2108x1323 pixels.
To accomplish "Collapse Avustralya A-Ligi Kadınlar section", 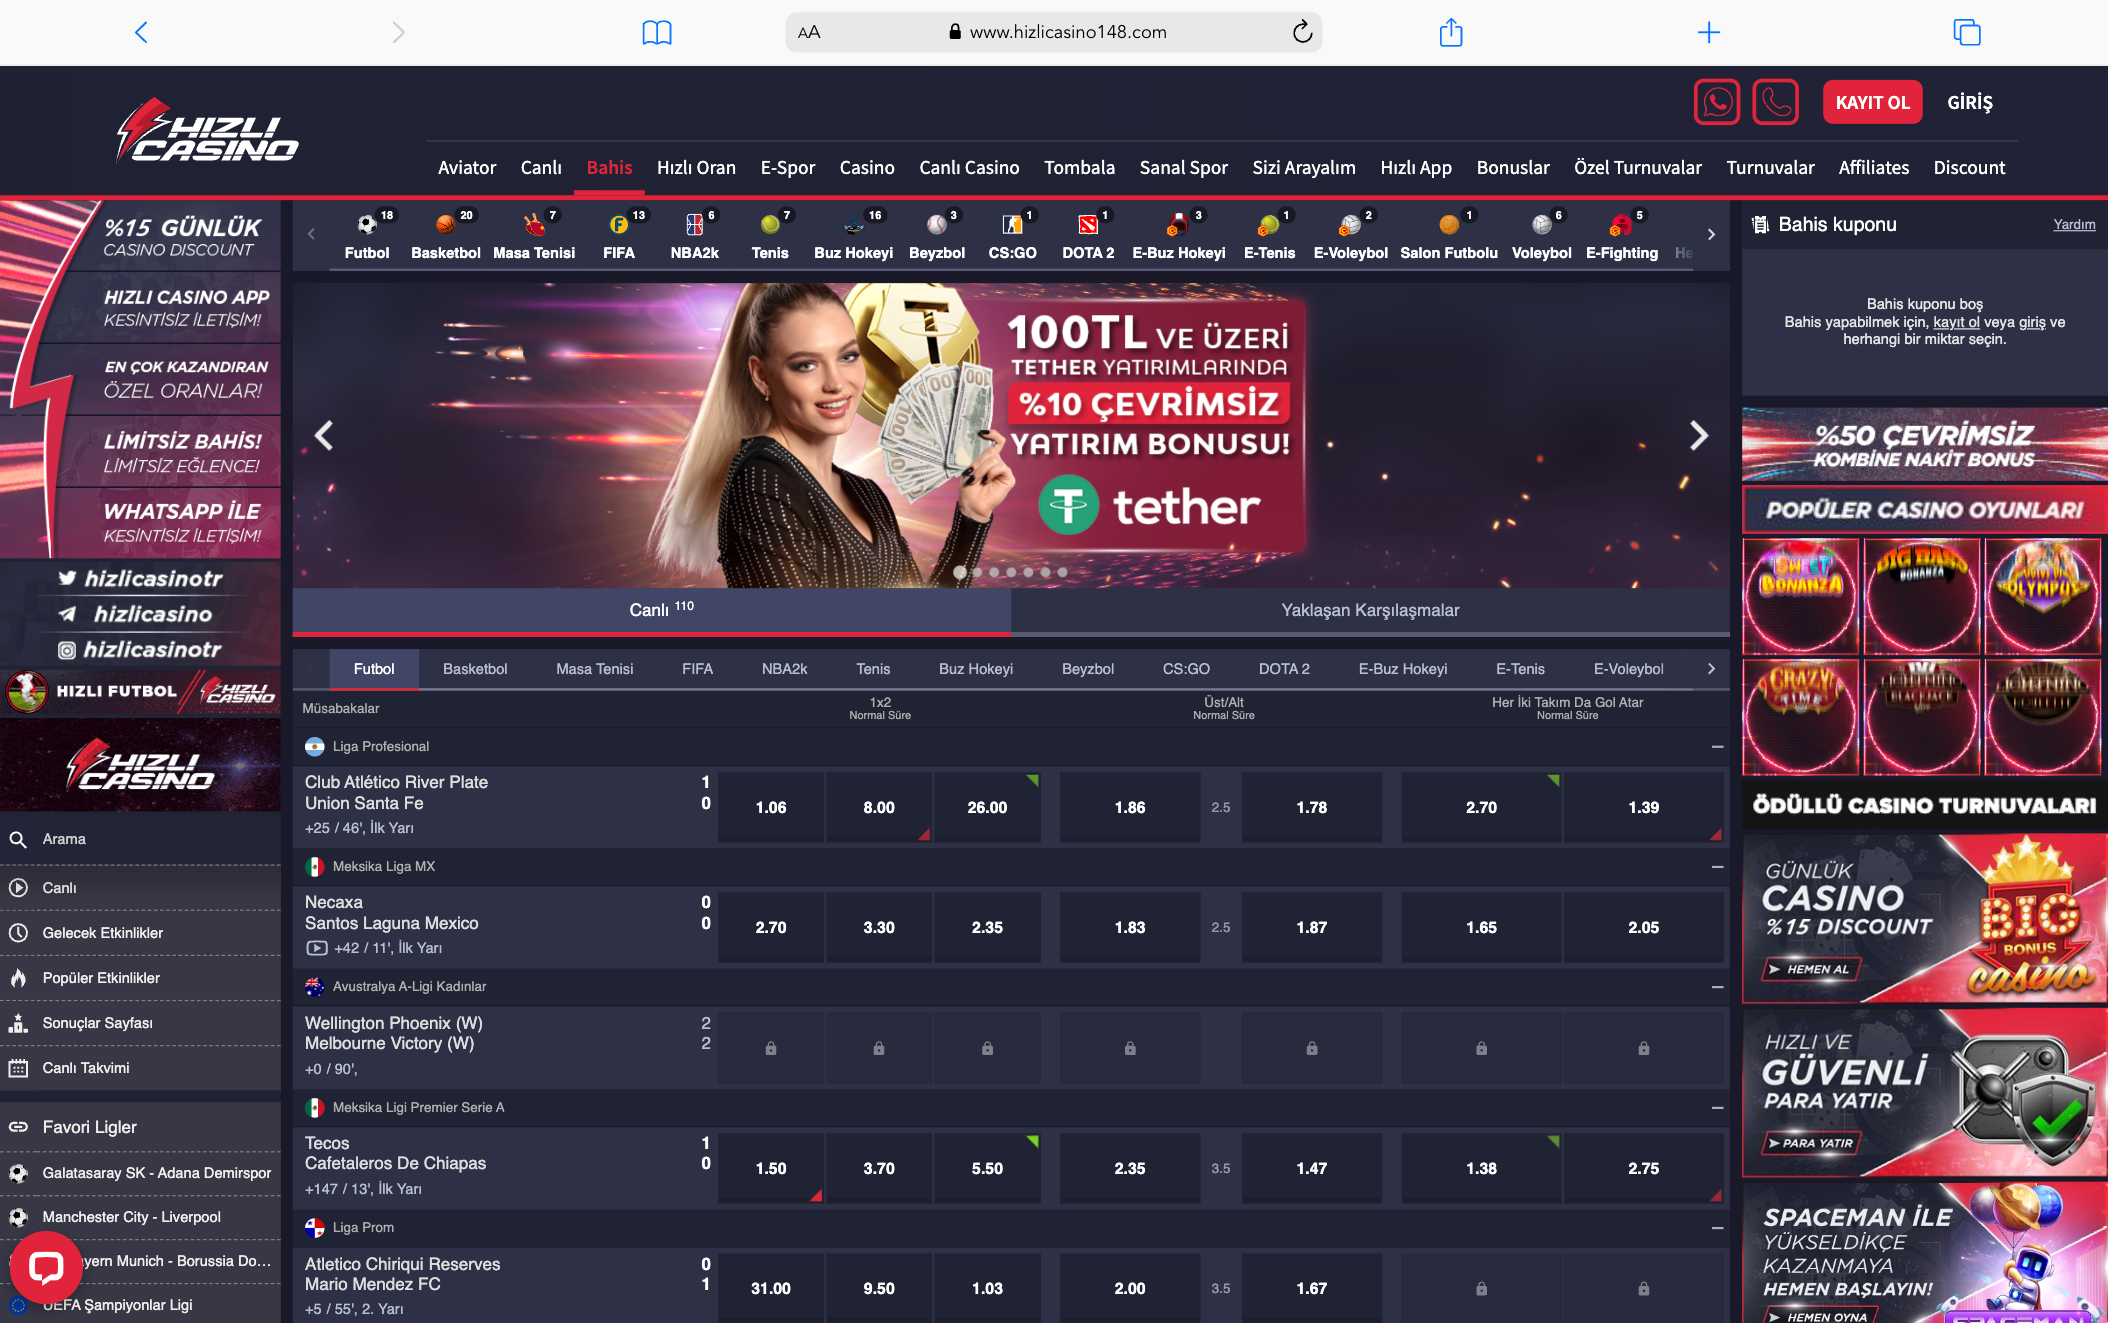I will [x=1717, y=987].
